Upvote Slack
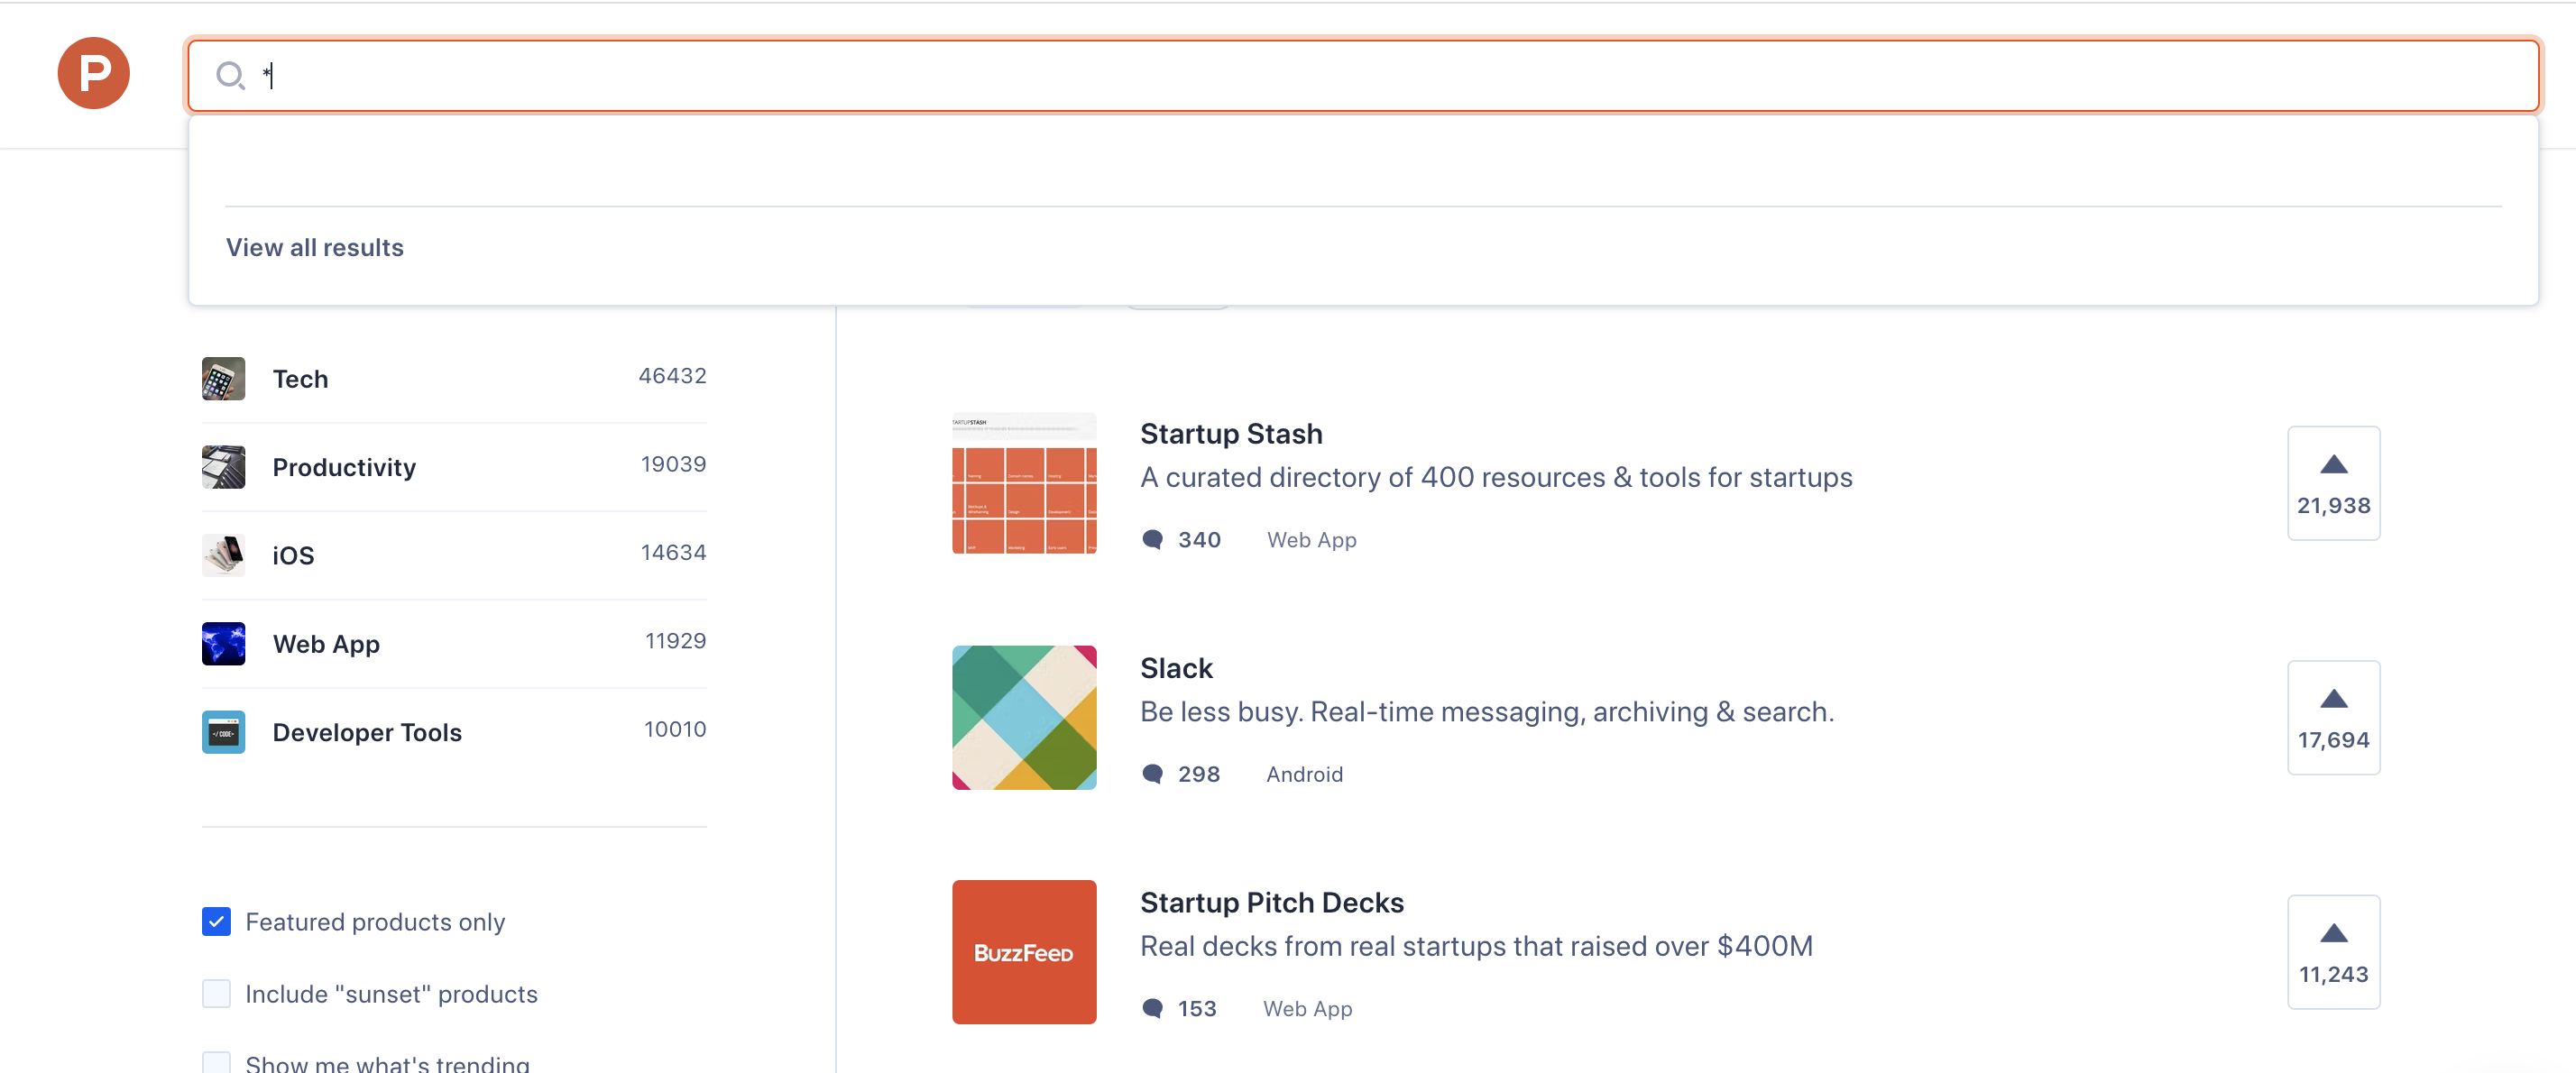 coord(2333,717)
